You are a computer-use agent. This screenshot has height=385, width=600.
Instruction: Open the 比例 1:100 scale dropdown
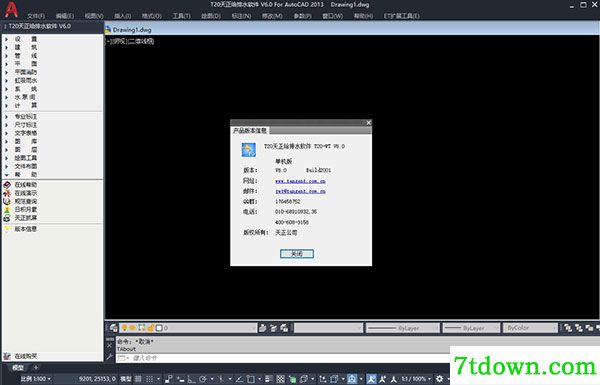[36, 379]
